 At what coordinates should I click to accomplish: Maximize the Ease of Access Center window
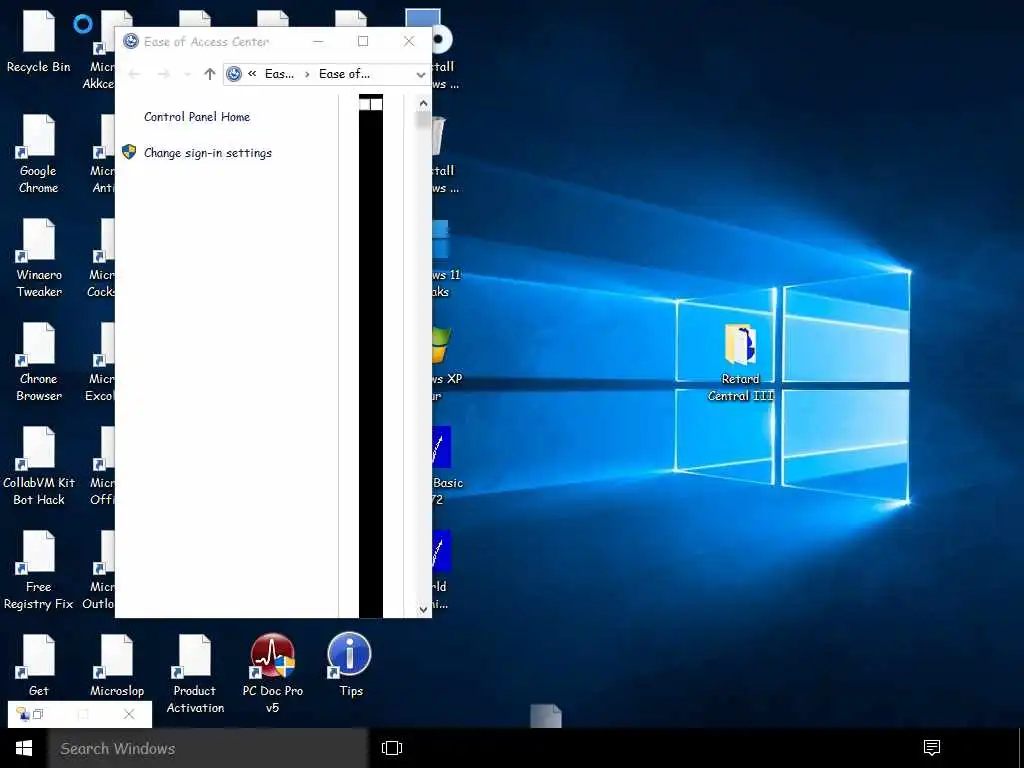tap(363, 41)
